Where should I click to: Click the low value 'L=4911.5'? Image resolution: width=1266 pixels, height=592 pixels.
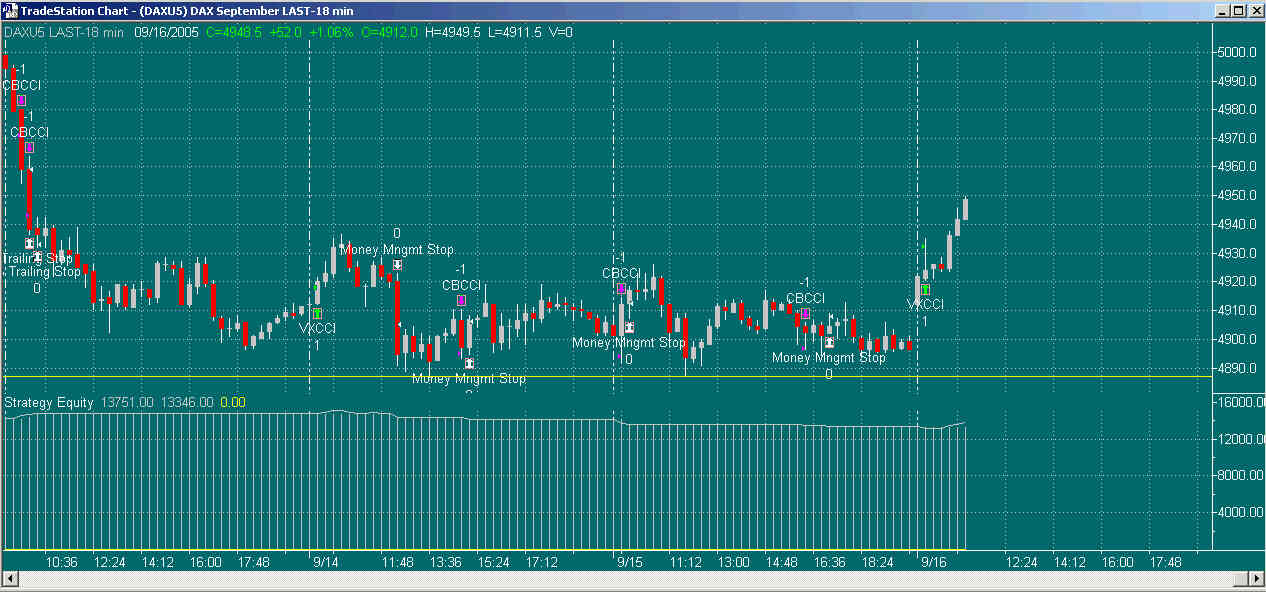tap(514, 32)
